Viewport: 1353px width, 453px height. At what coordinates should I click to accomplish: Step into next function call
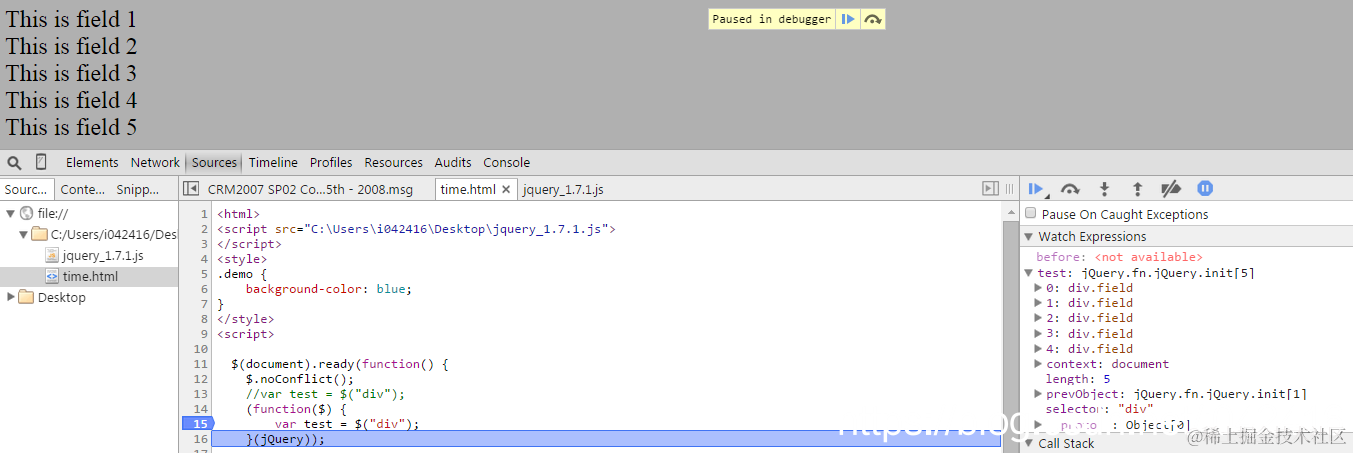coord(1104,189)
